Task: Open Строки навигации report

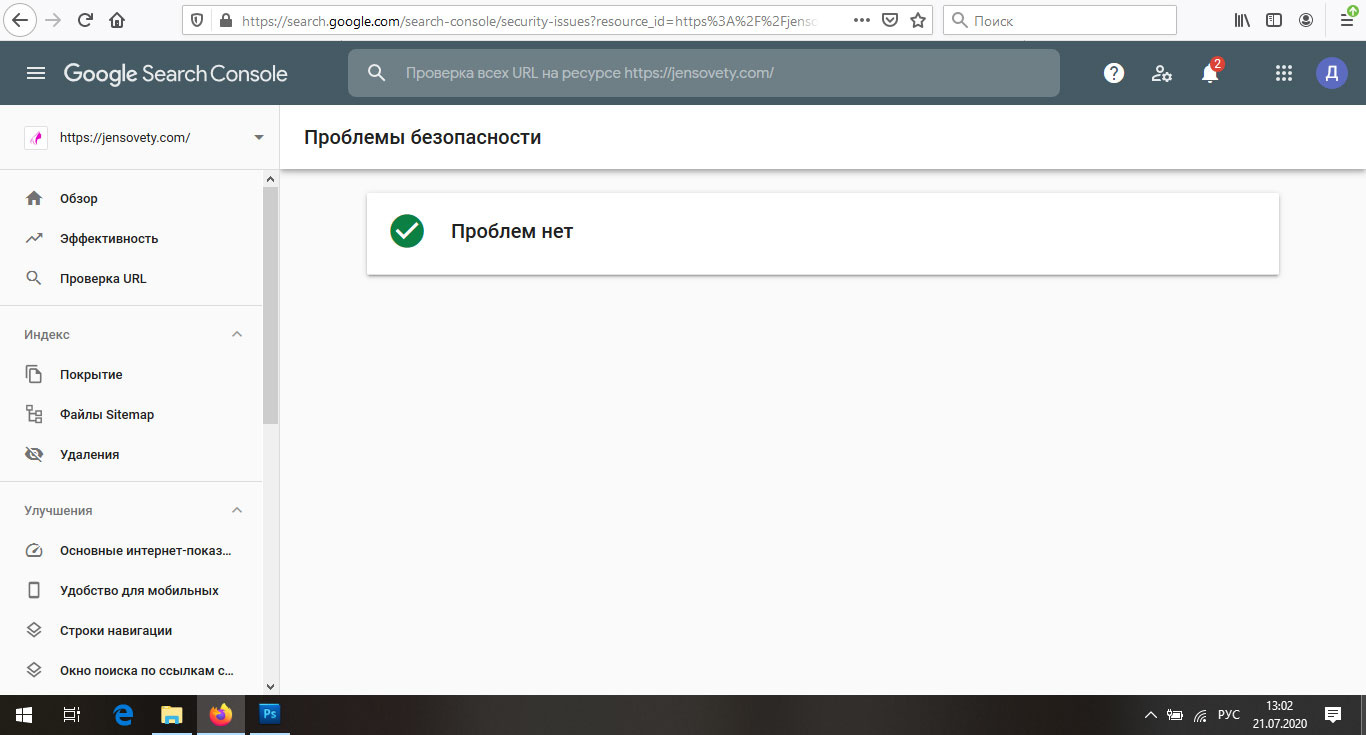Action: point(116,631)
